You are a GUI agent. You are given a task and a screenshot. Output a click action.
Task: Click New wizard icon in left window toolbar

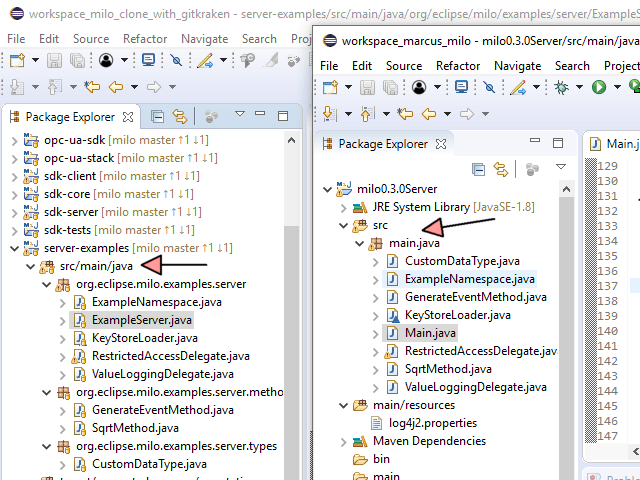click(x=18, y=61)
